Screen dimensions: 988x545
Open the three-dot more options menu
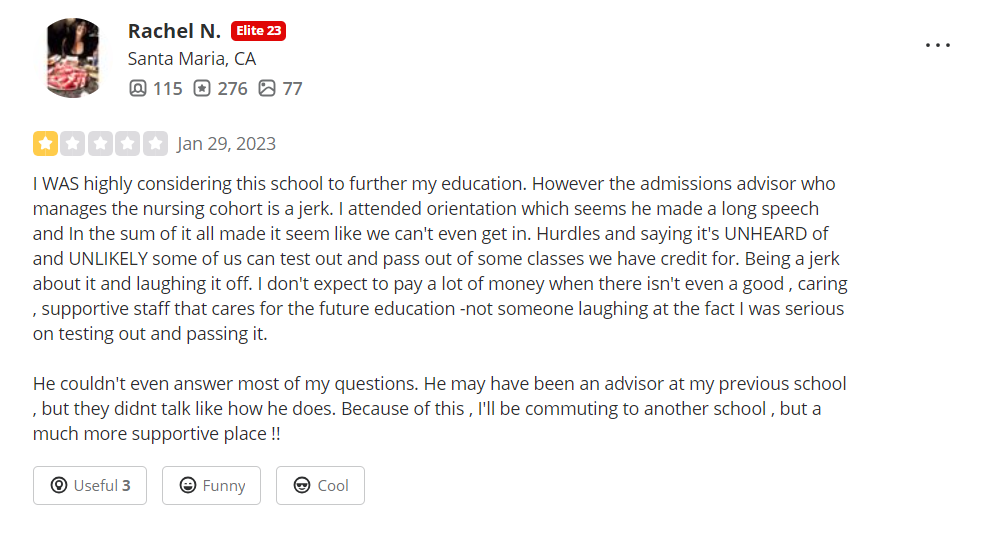938,45
